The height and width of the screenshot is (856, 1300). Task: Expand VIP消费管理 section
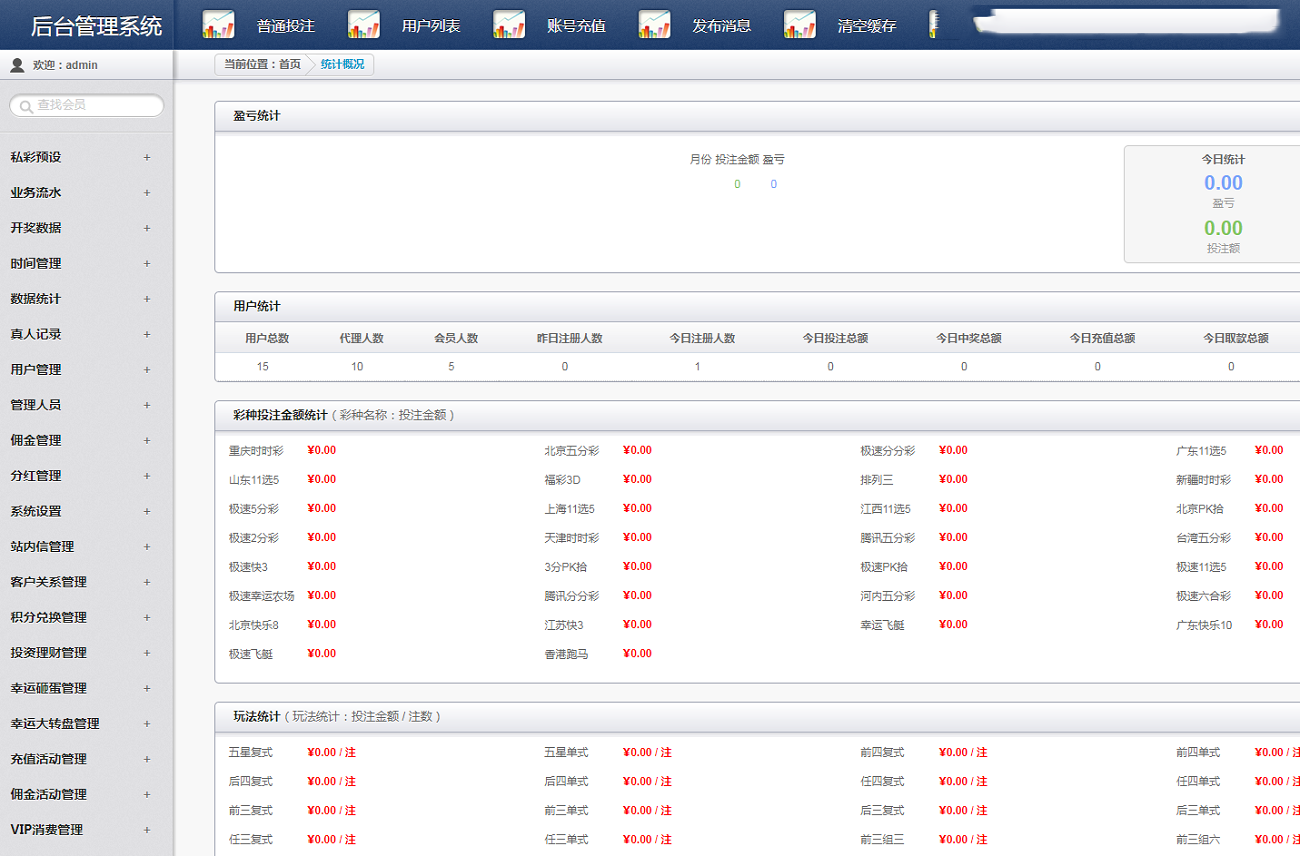point(146,830)
